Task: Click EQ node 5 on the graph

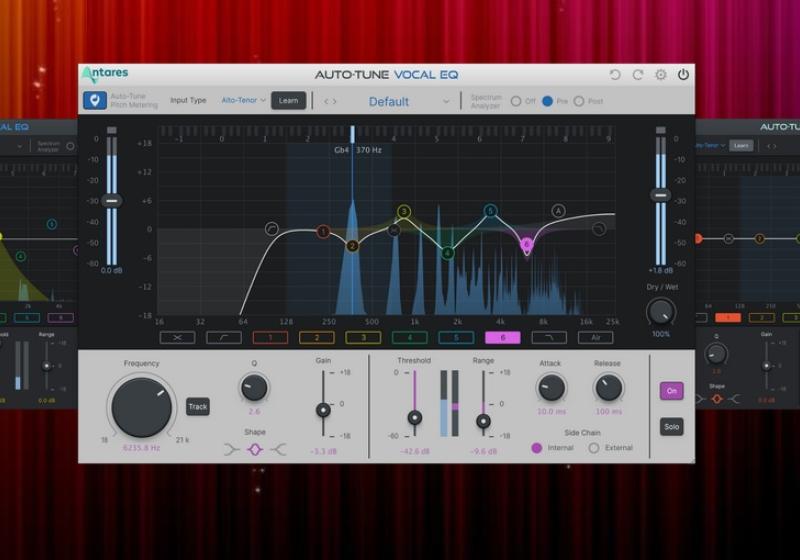Action: tap(491, 211)
